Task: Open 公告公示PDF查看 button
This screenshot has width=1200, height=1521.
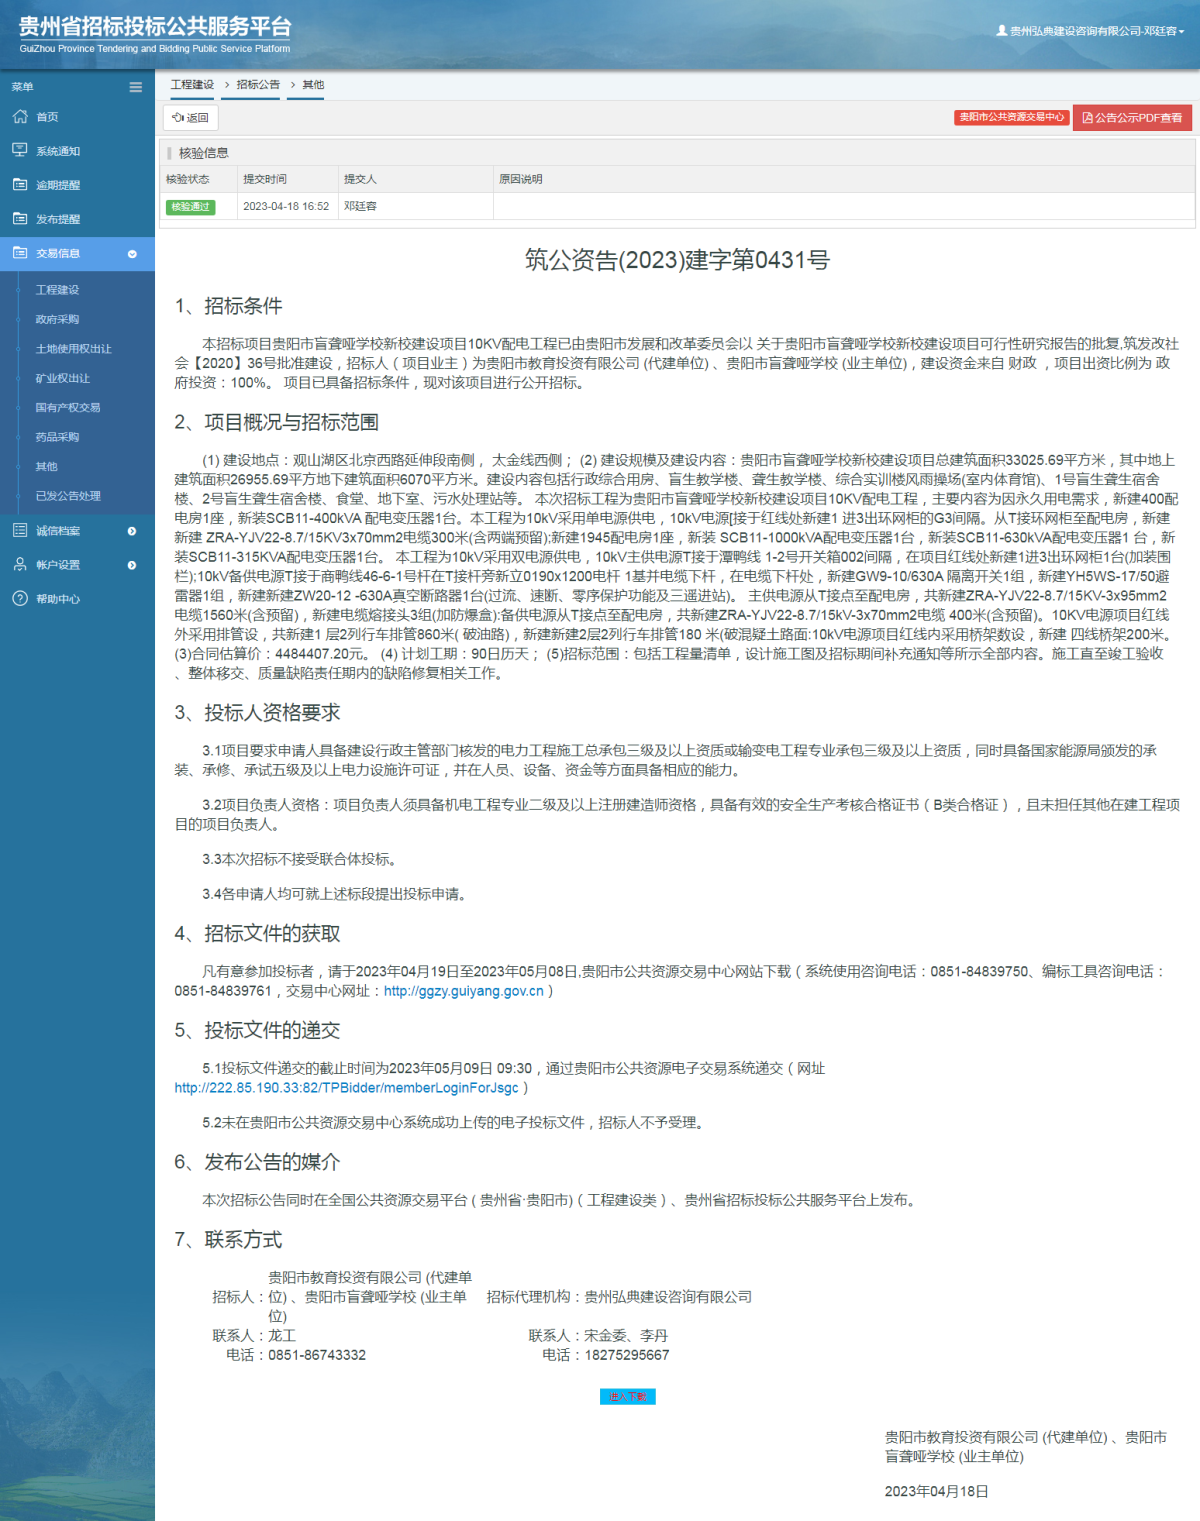Action: tap(1132, 118)
